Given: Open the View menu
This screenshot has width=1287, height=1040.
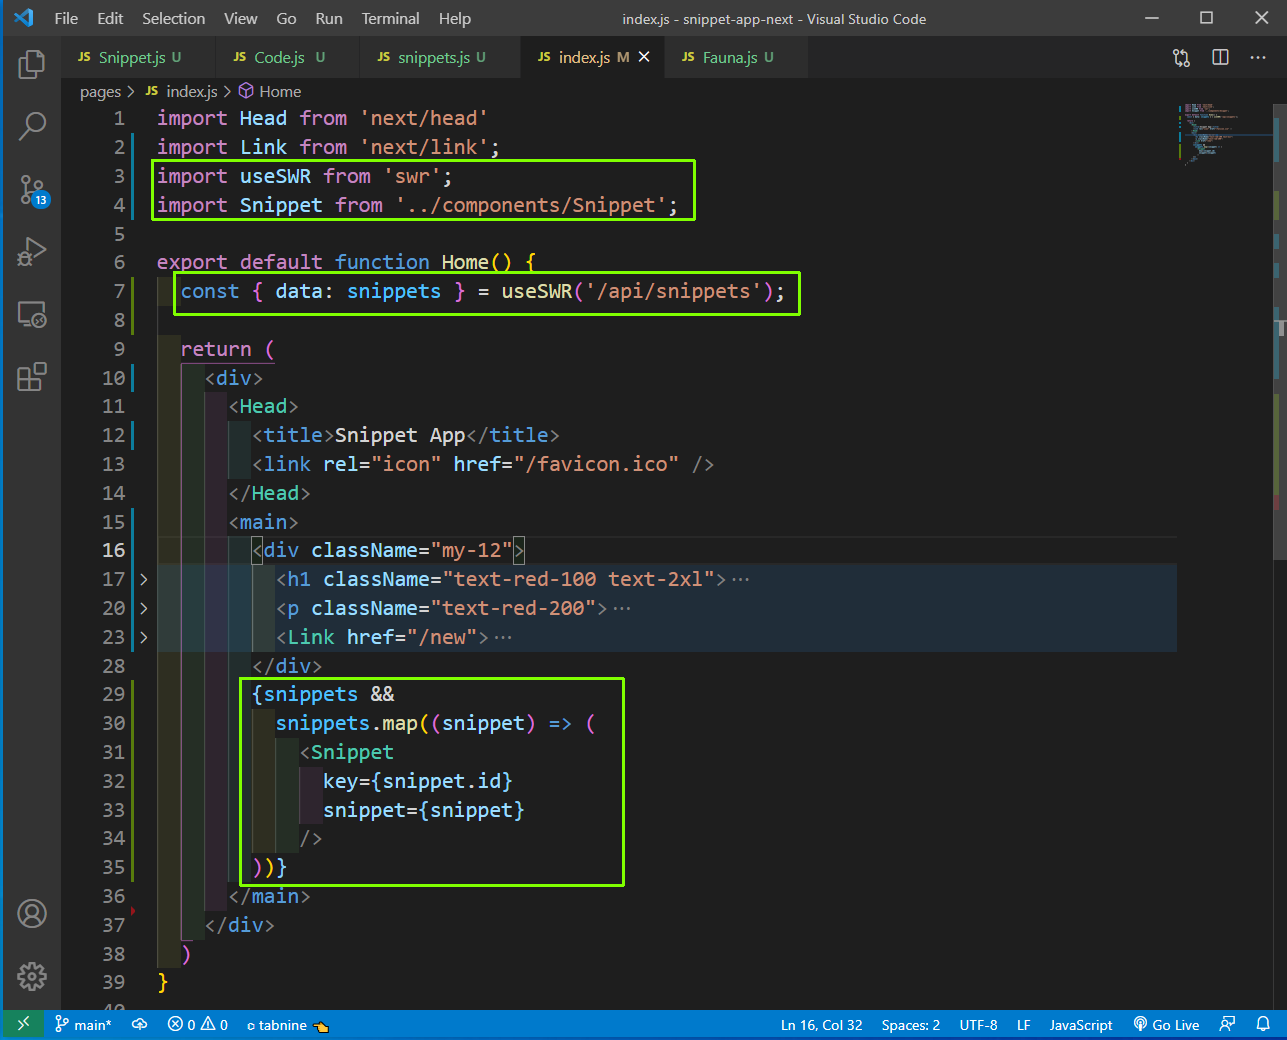Looking at the screenshot, I should (x=240, y=18).
